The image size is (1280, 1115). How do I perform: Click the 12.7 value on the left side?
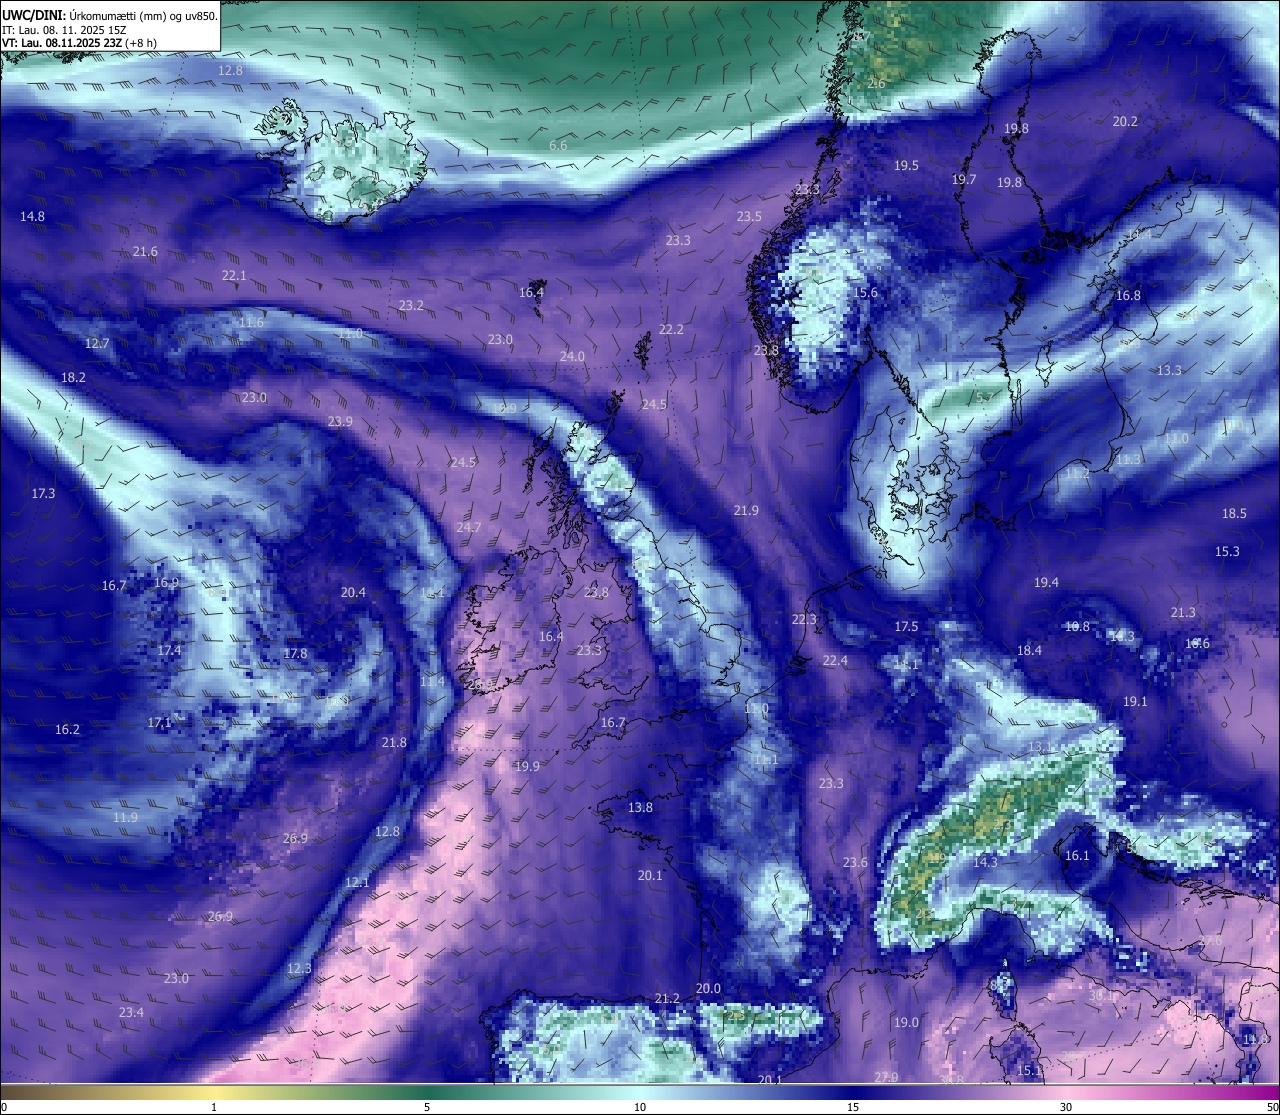point(97,343)
